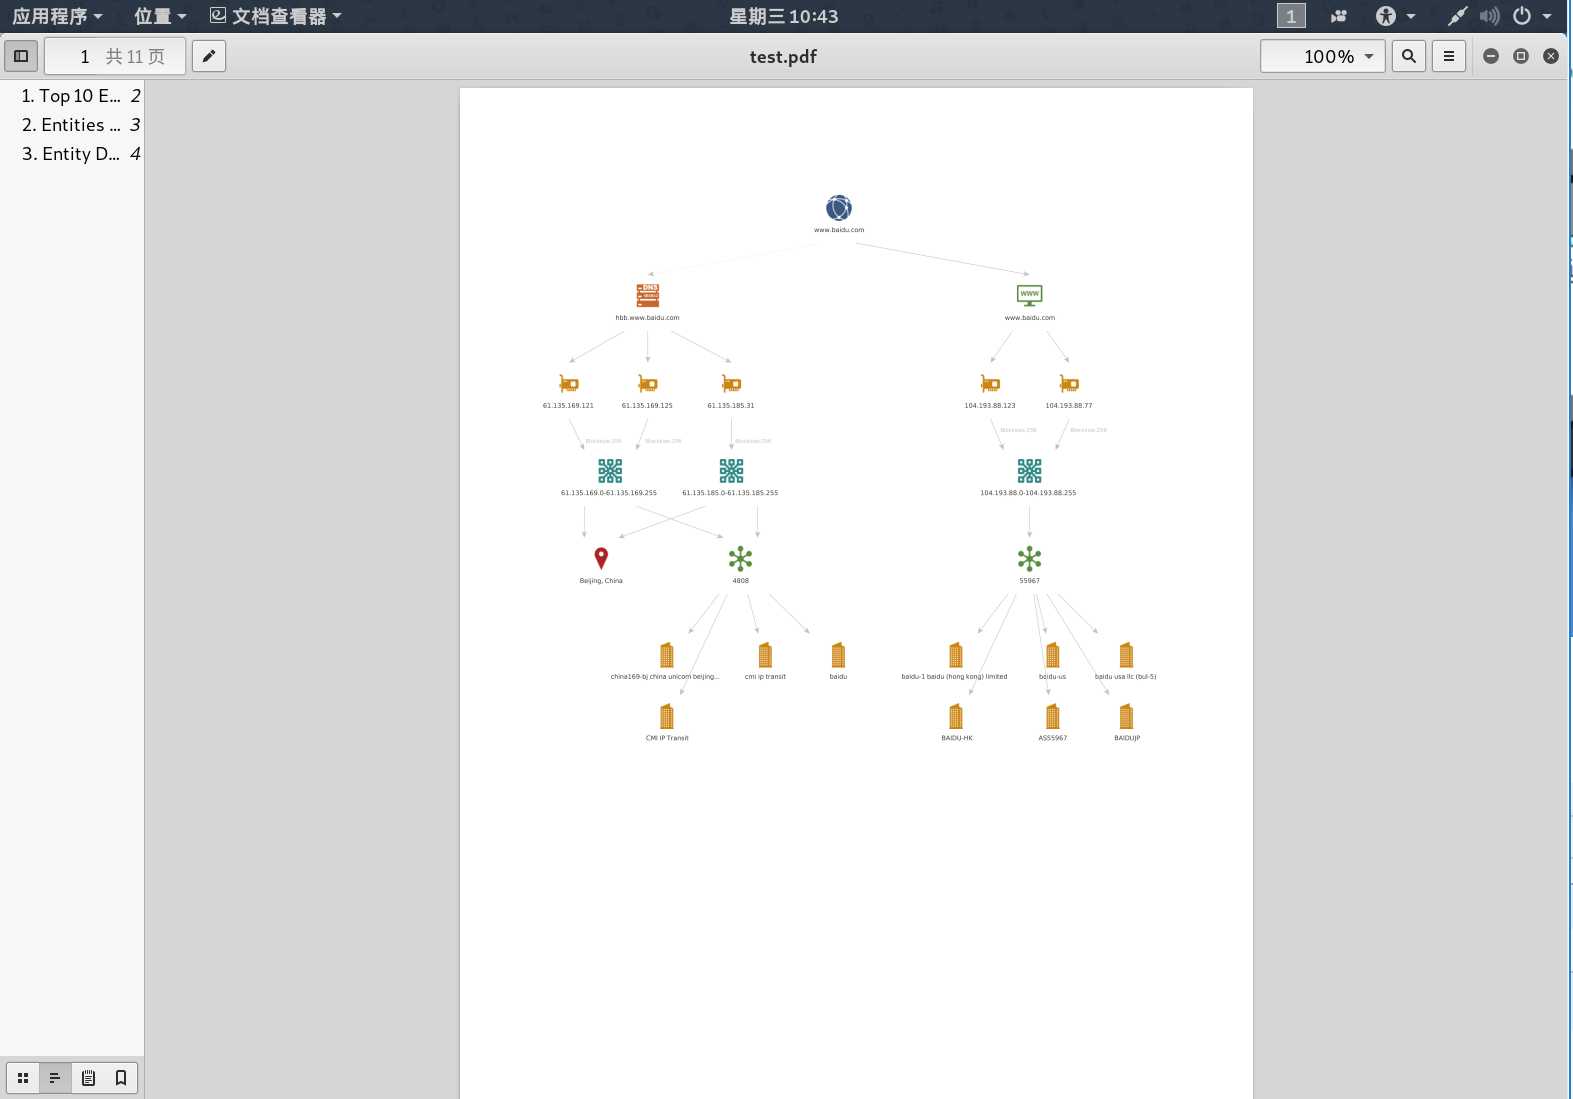Screen dimensions: 1573x1099
Task: Click the BAIDUJP building icon
Action: (x=1126, y=716)
